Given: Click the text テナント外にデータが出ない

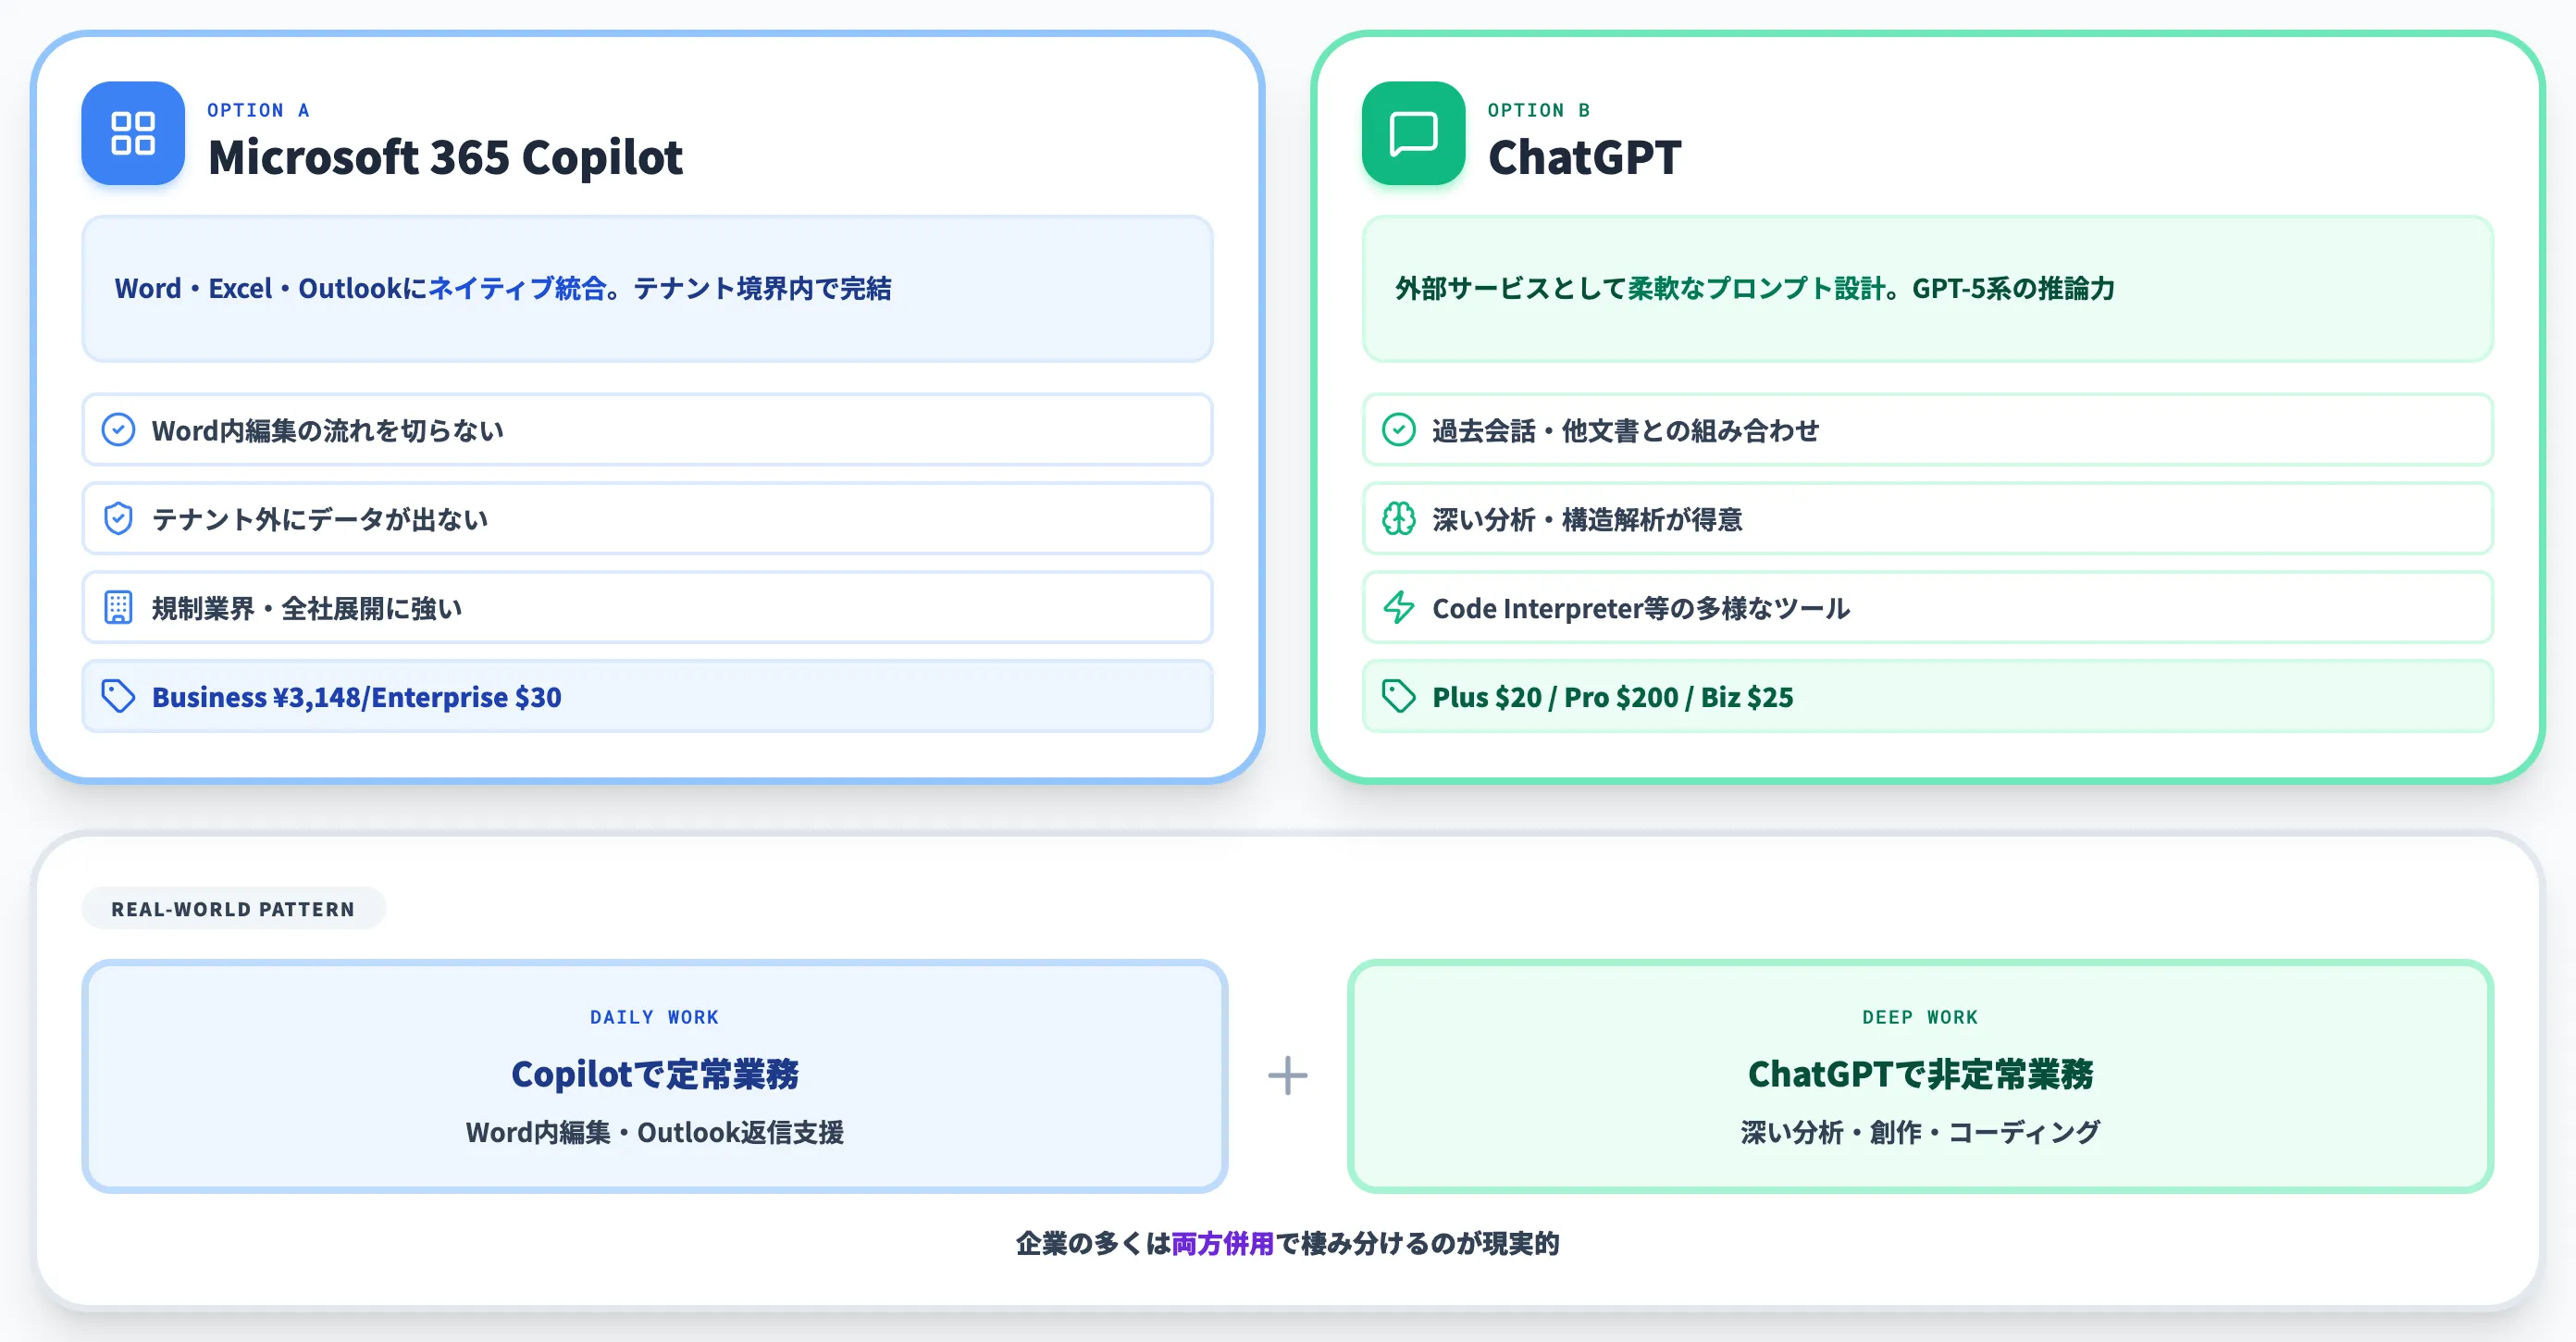Looking at the screenshot, I should point(320,519).
